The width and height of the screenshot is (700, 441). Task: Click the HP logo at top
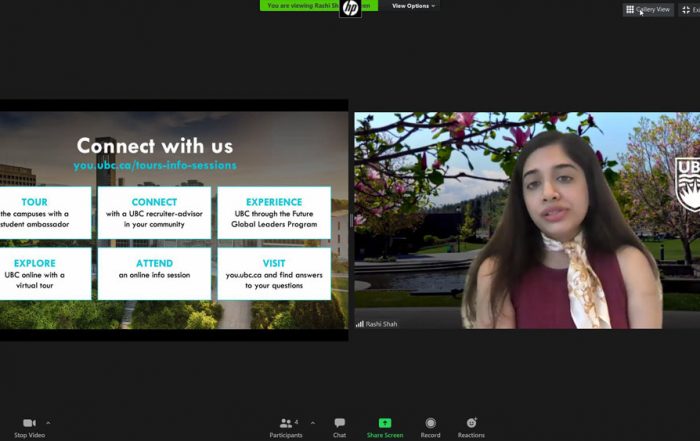(x=350, y=8)
